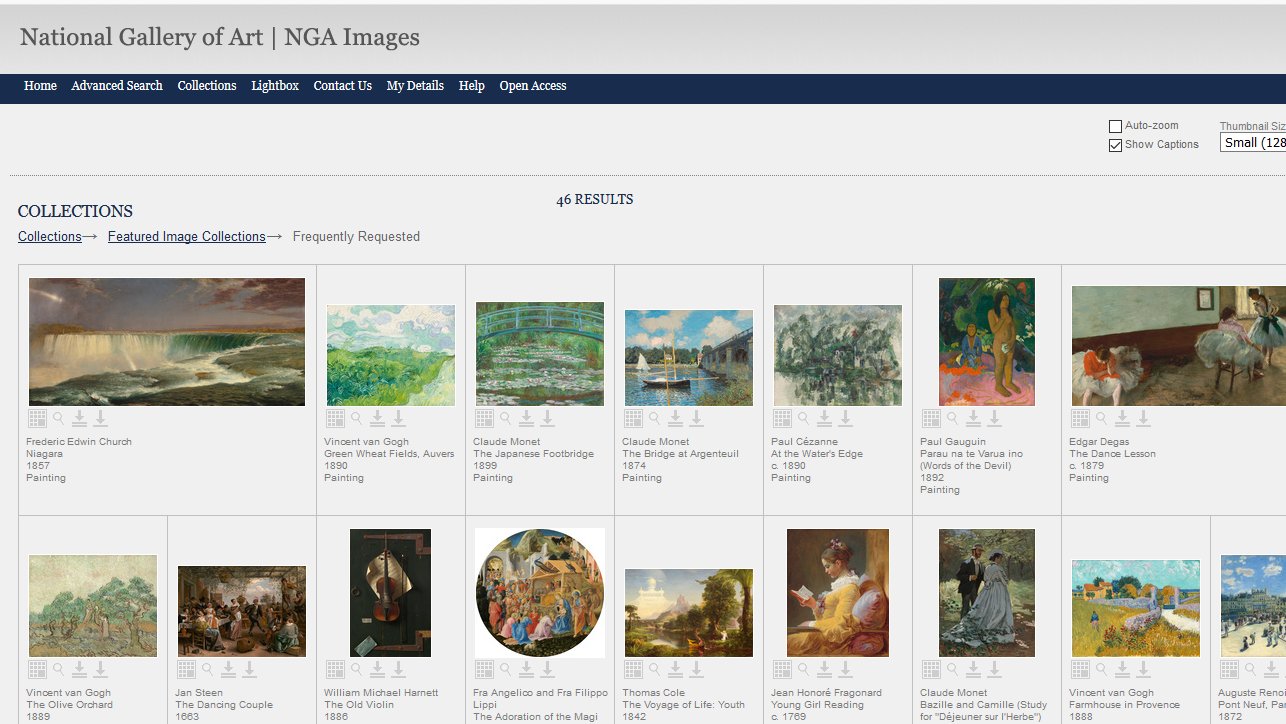Click grid icon under At the Water's Edge
Viewport: 1286px width, 724px height.
click(782, 418)
